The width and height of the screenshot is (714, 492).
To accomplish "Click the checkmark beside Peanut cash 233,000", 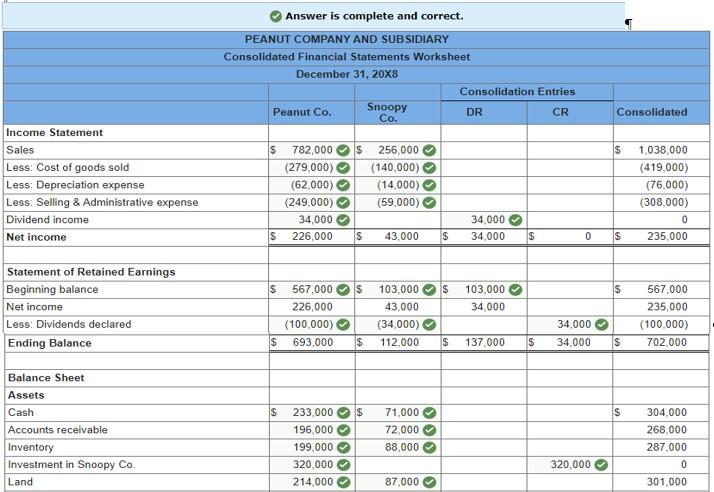I will (x=343, y=413).
